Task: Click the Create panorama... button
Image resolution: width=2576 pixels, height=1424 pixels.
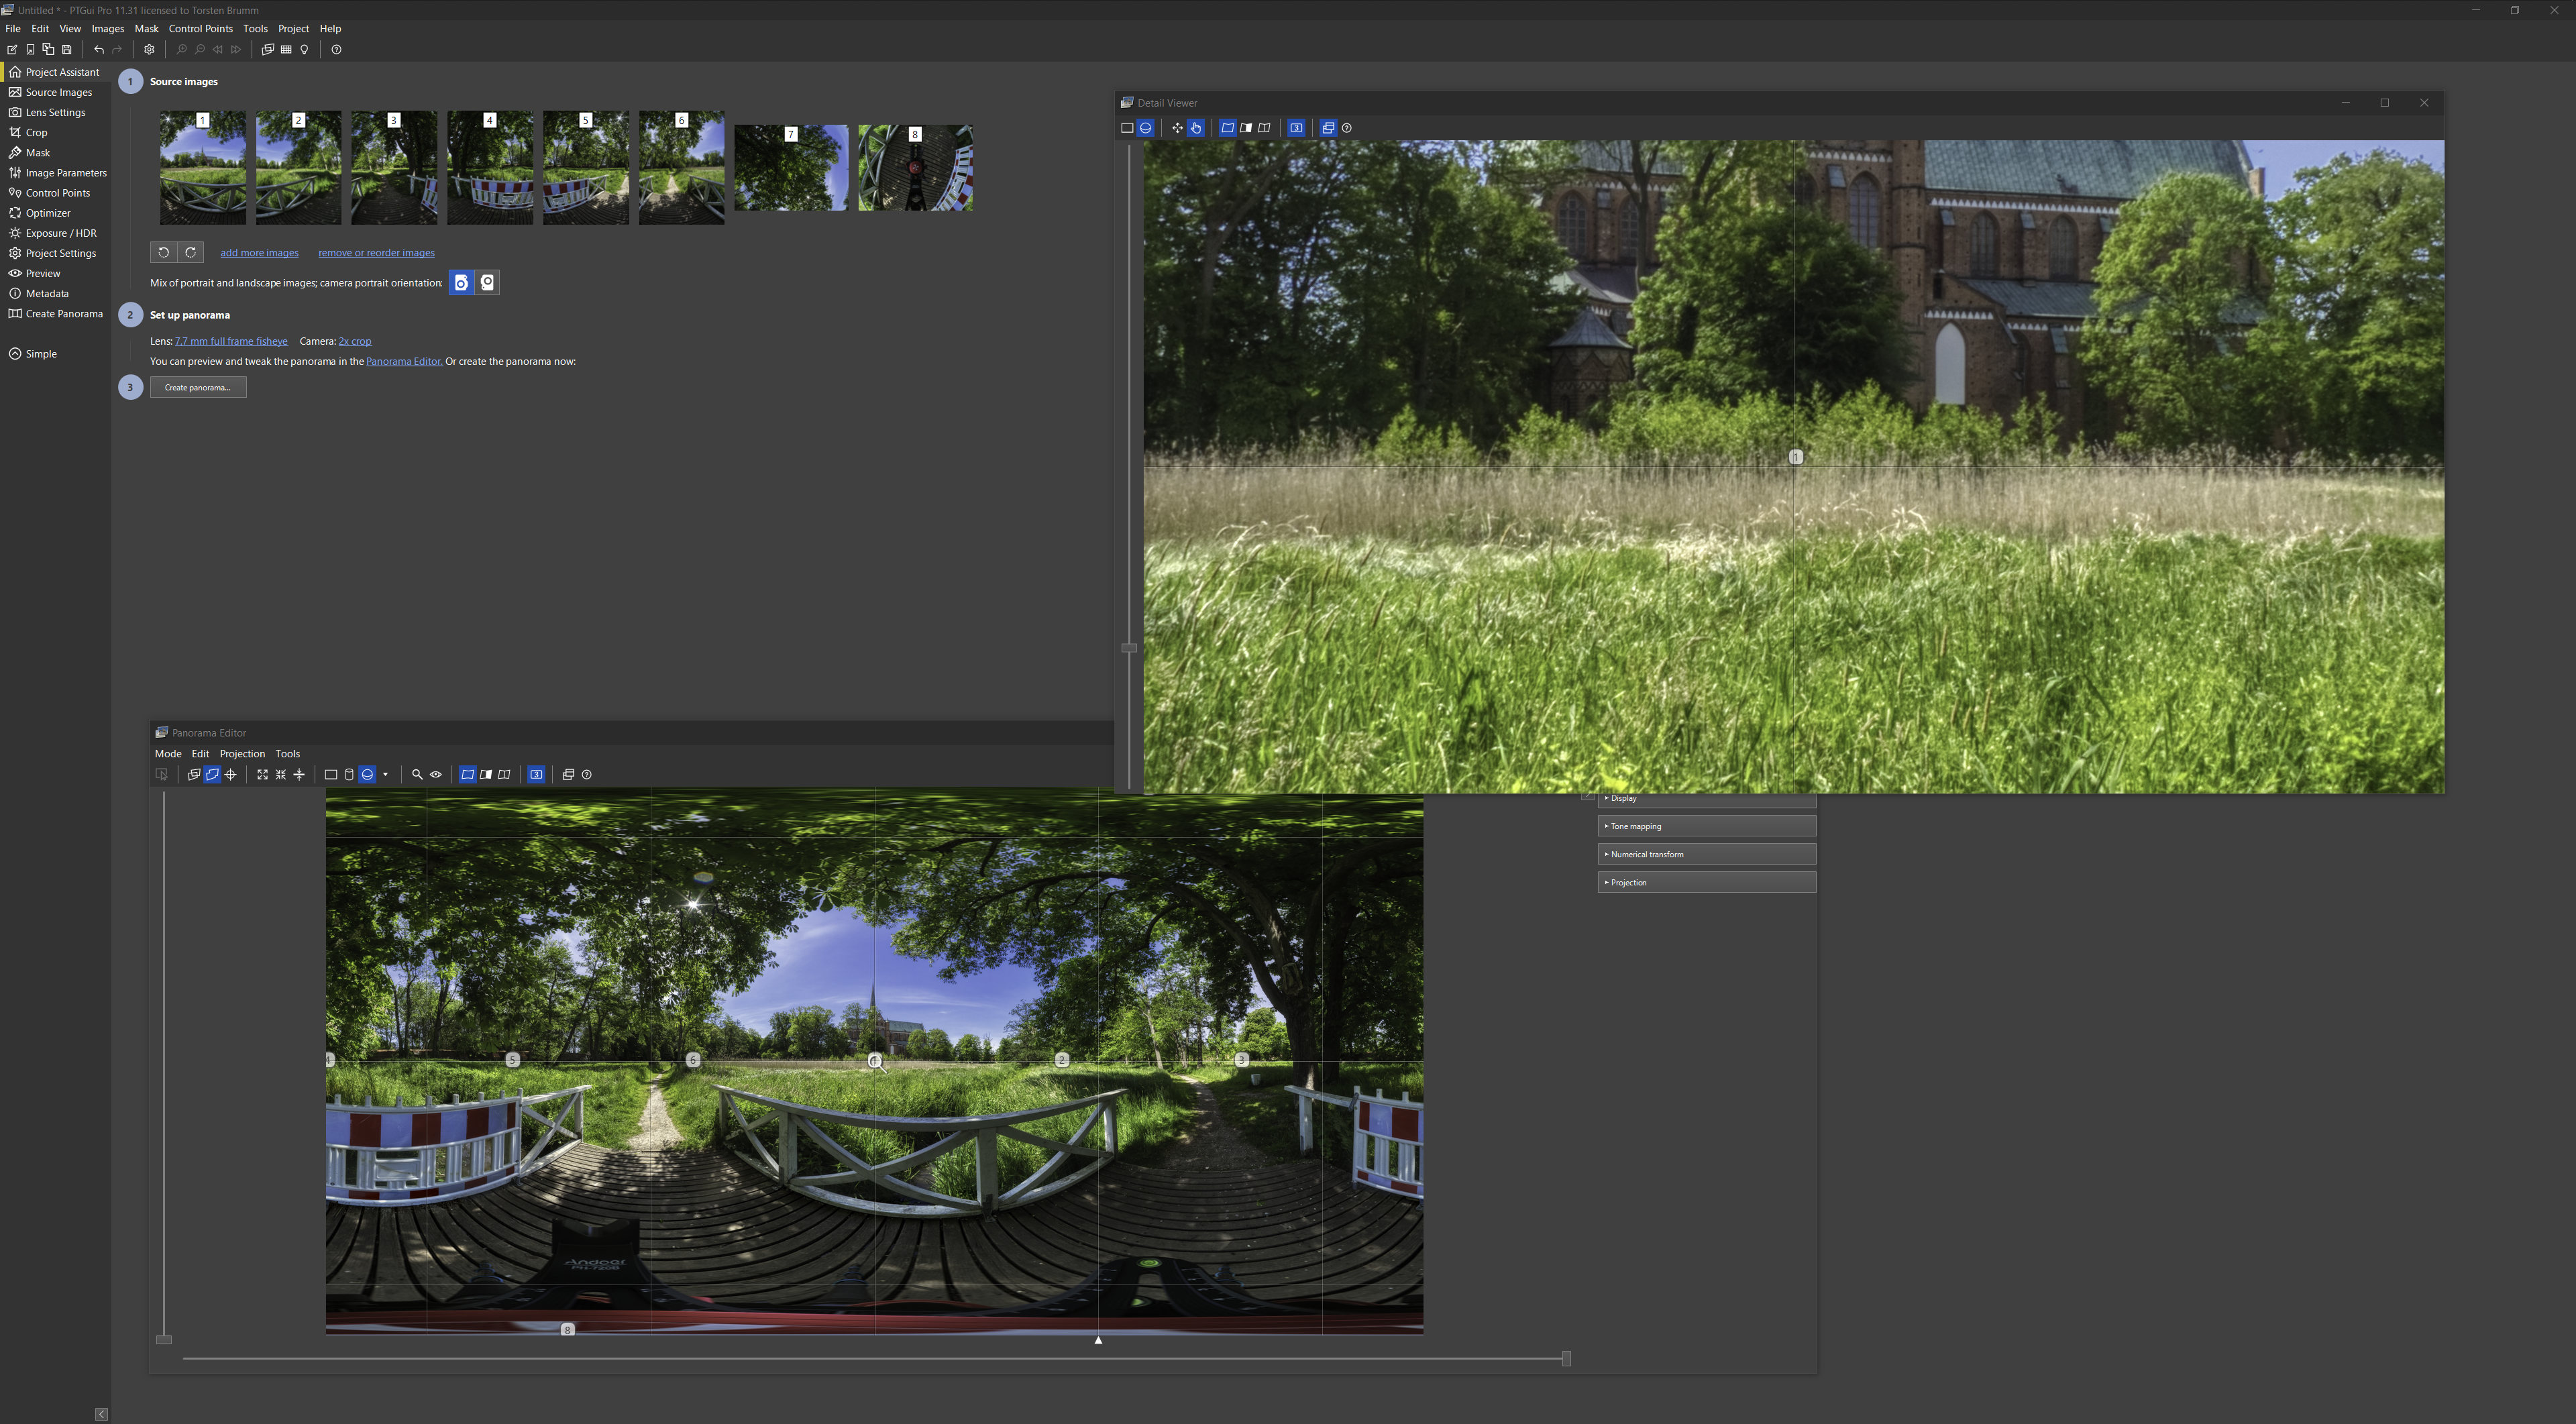Action: (198, 388)
